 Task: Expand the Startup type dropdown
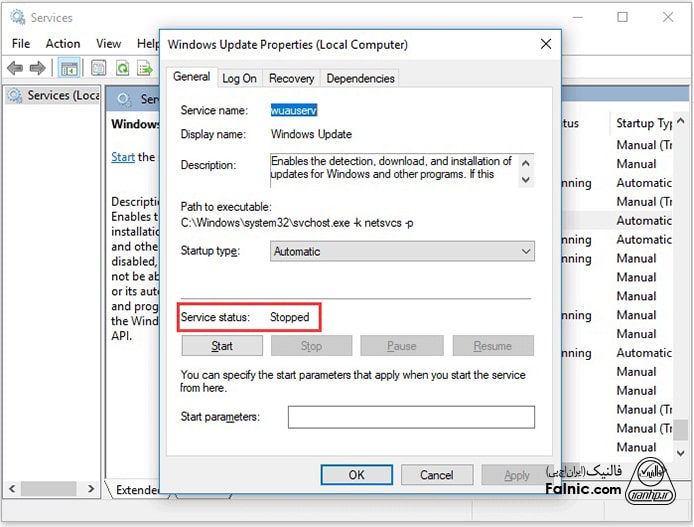[402, 252]
